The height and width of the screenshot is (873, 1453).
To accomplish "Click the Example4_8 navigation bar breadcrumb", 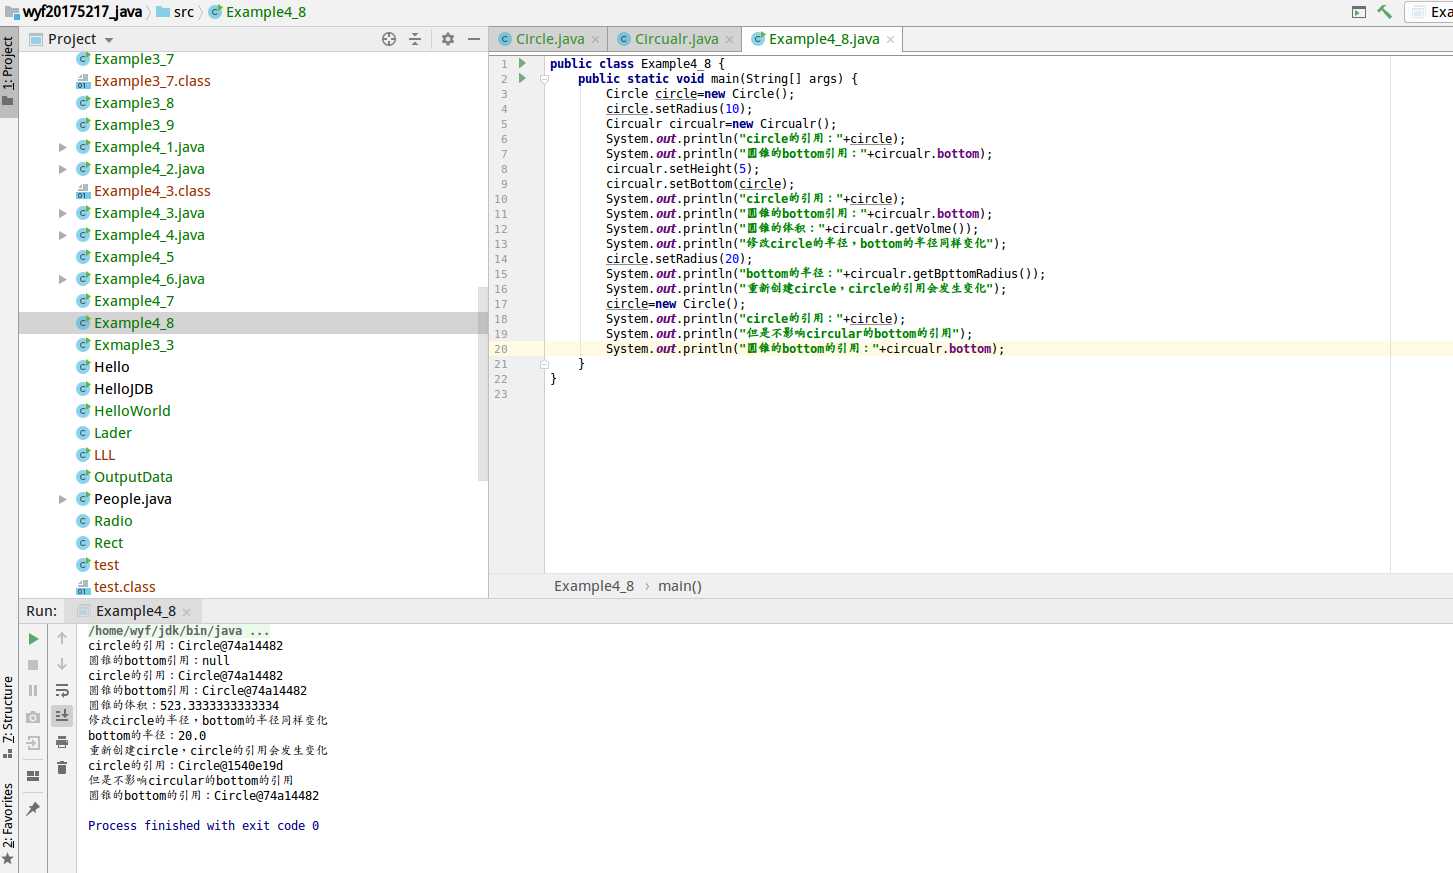I will point(257,12).
